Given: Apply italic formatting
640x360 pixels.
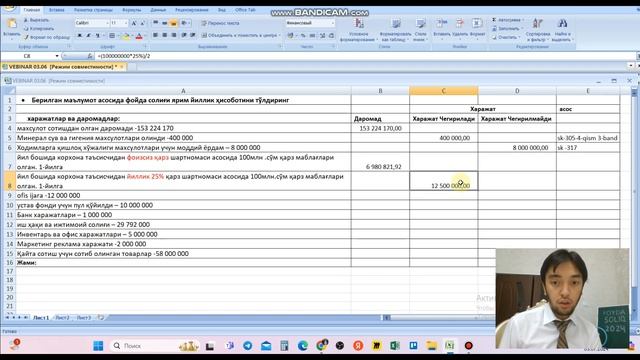Looking at the screenshot, I should [x=88, y=36].
